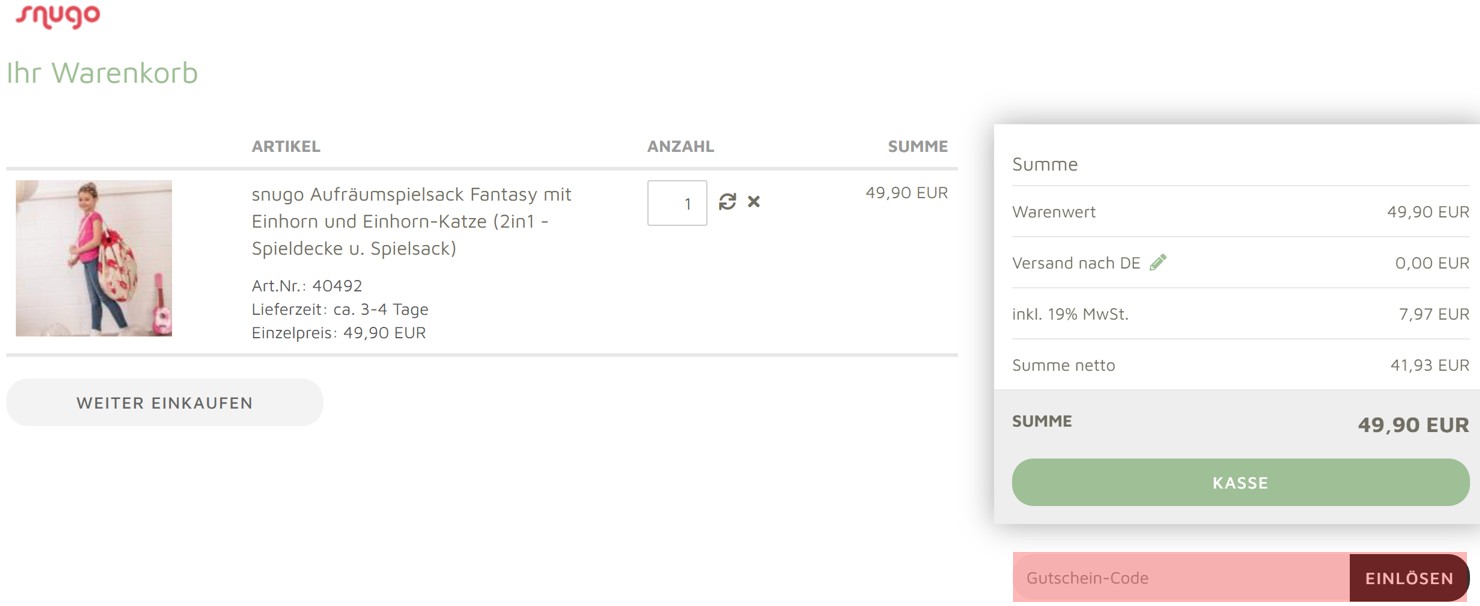Click the ARTIKEL column header
This screenshot has width=1480, height=606.
click(286, 146)
